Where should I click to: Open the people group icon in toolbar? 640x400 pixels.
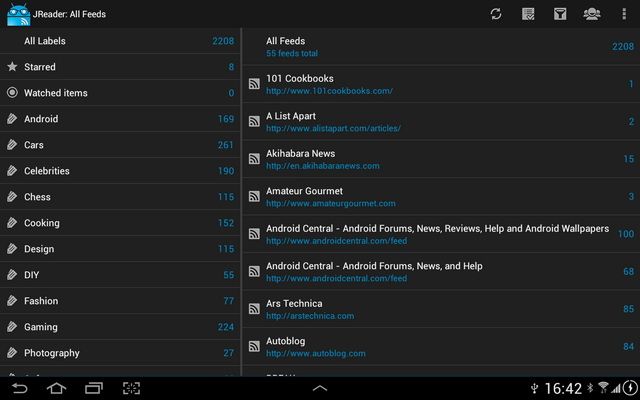(x=592, y=14)
